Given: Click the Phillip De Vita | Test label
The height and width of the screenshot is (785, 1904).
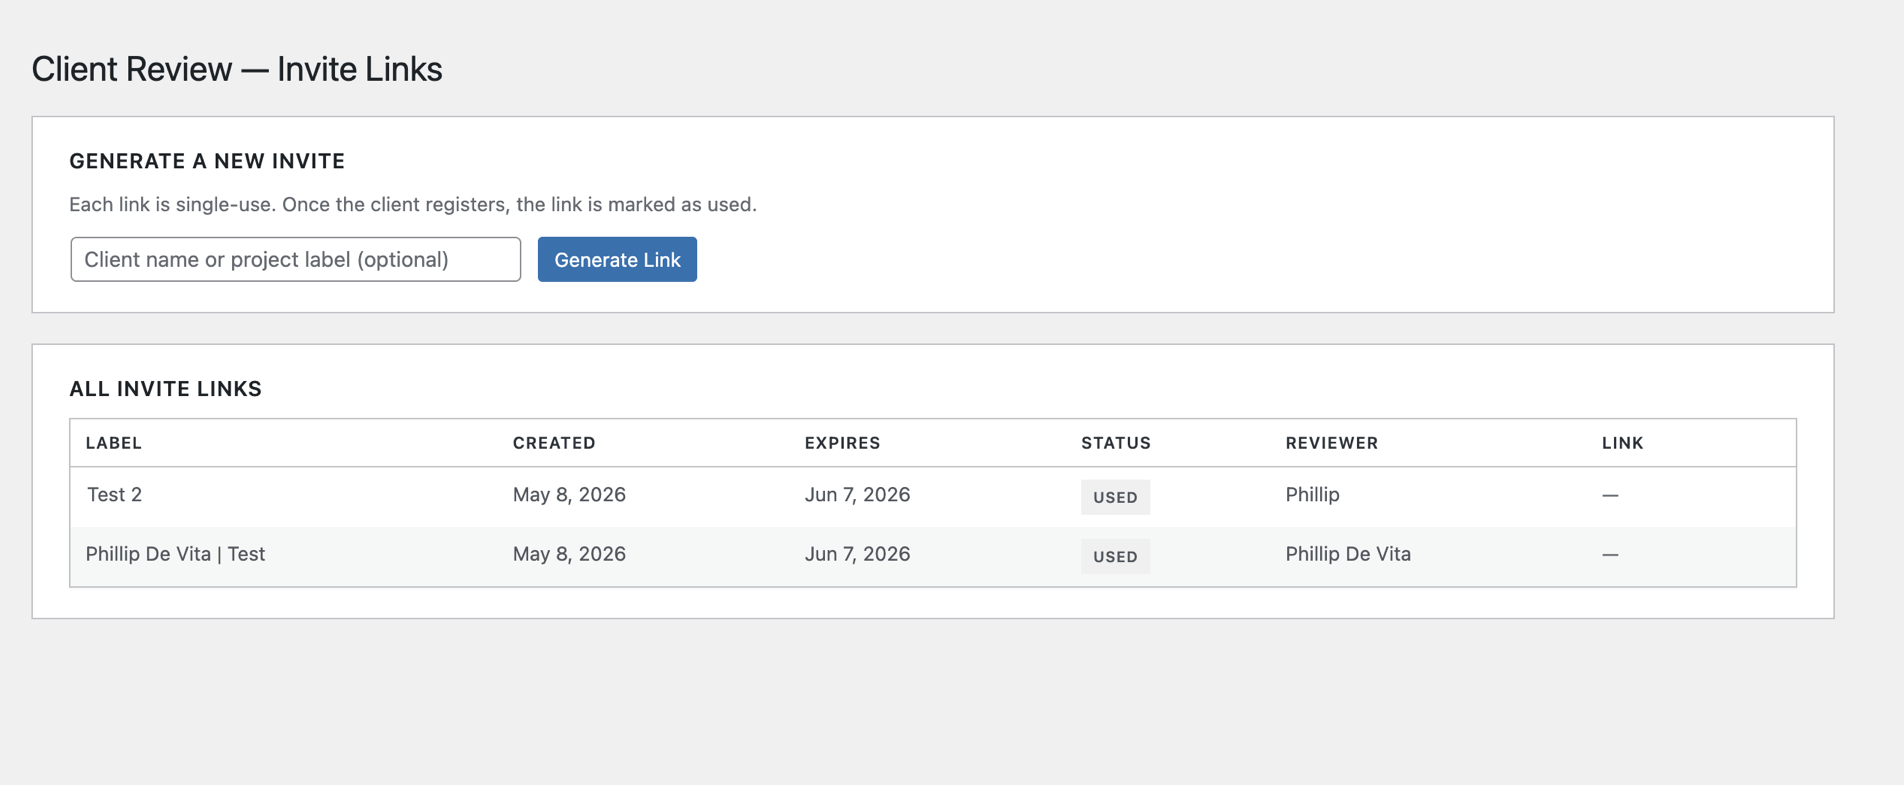Looking at the screenshot, I should tap(175, 554).
